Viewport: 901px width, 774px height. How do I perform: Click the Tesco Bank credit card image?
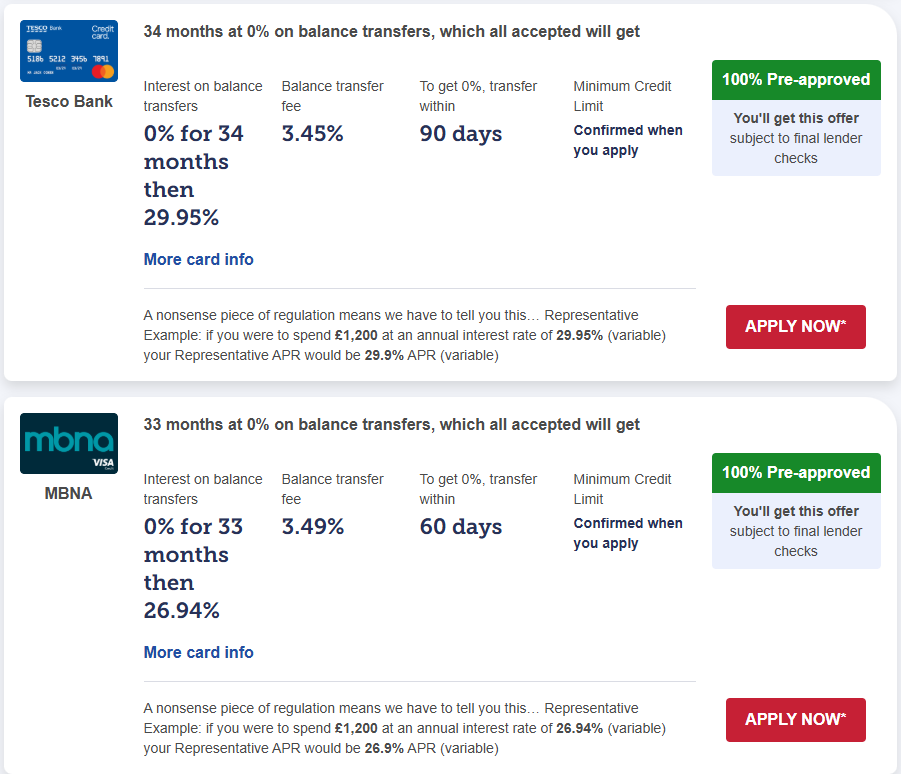[x=69, y=51]
